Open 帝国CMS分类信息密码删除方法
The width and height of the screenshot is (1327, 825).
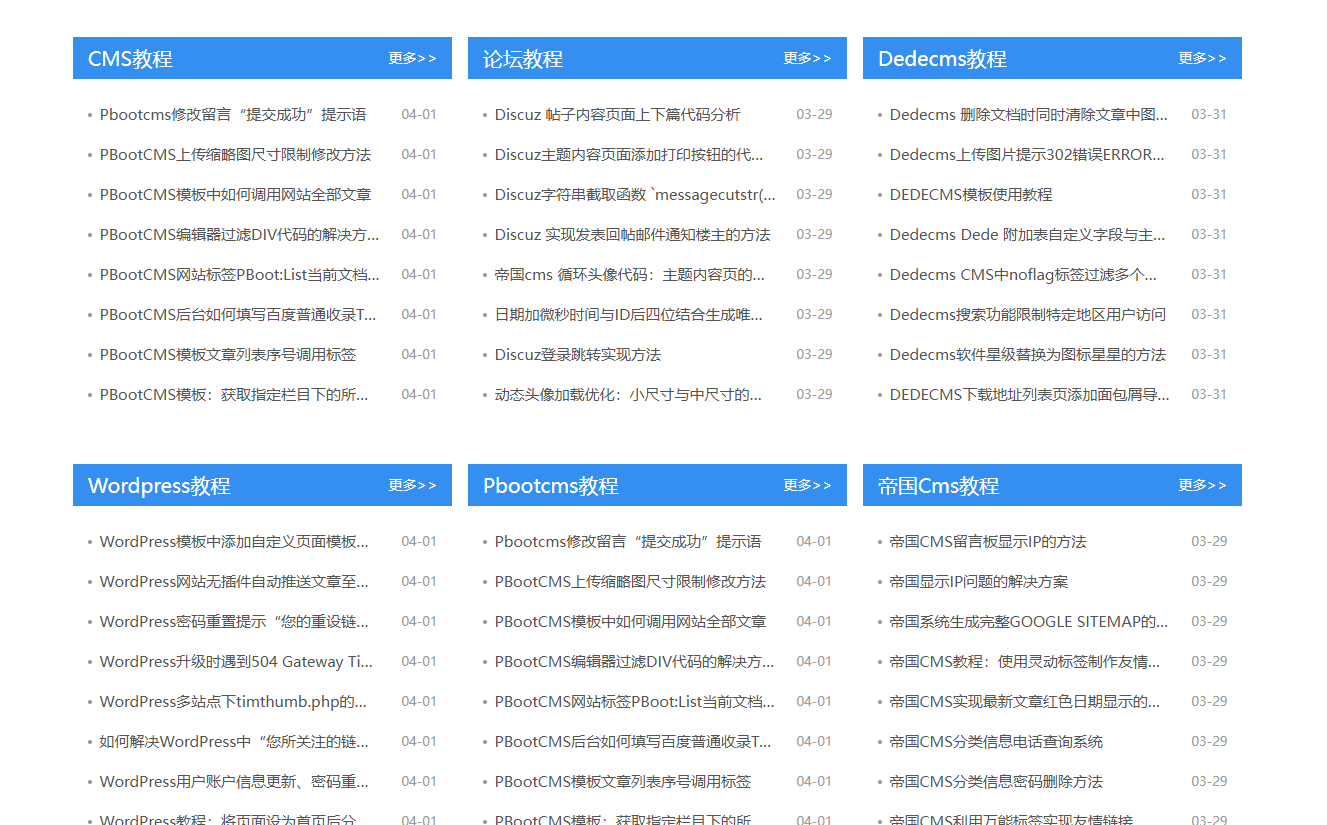click(x=996, y=782)
